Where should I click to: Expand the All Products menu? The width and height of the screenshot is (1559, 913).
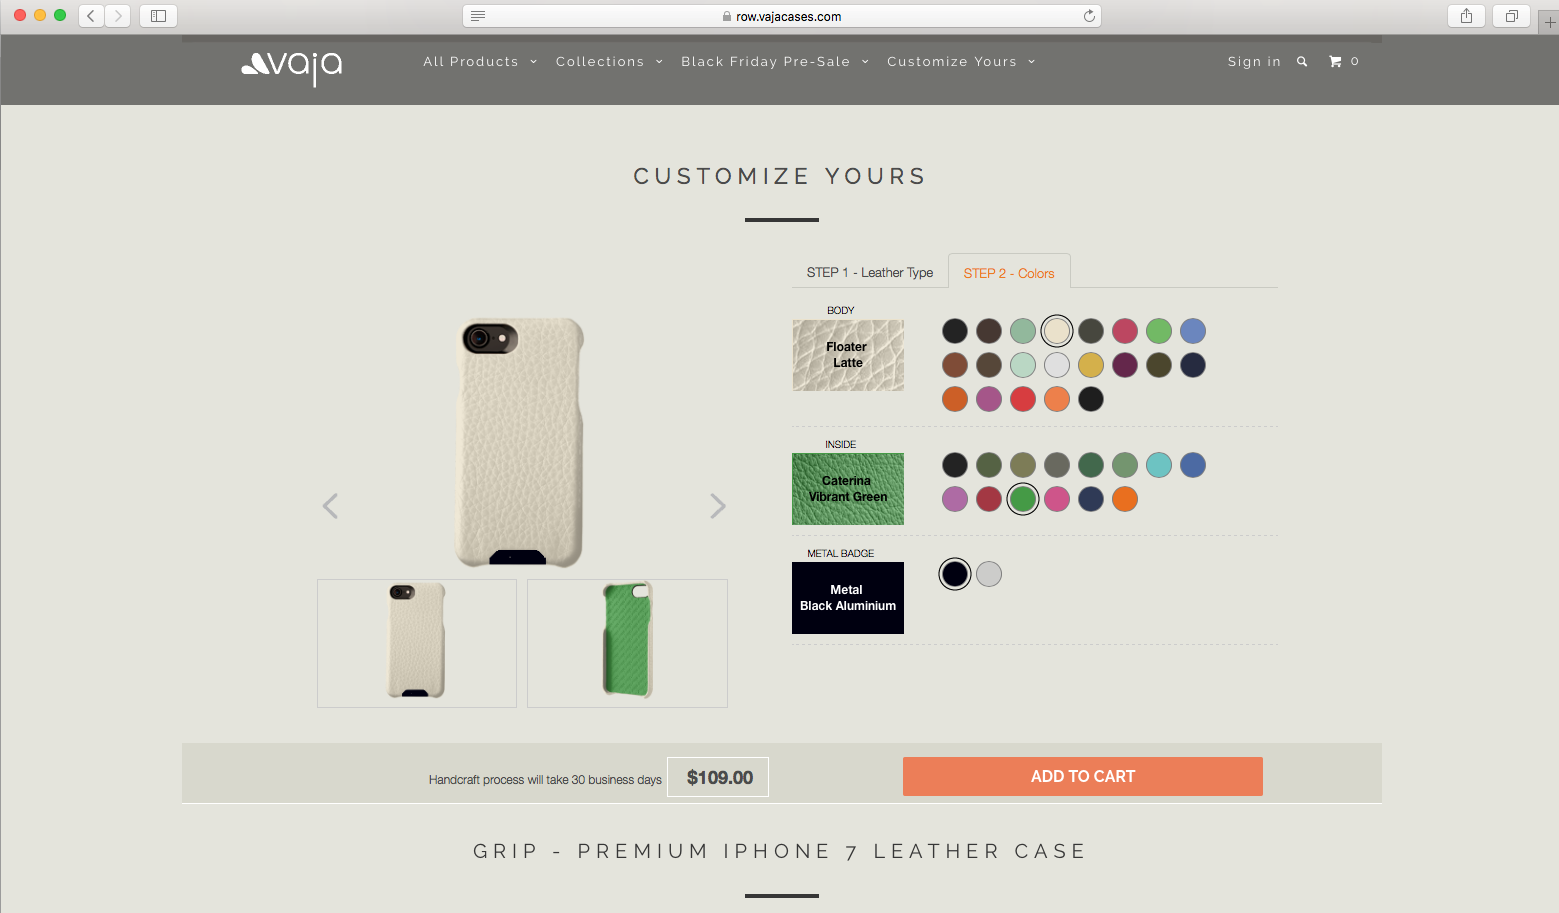point(480,62)
